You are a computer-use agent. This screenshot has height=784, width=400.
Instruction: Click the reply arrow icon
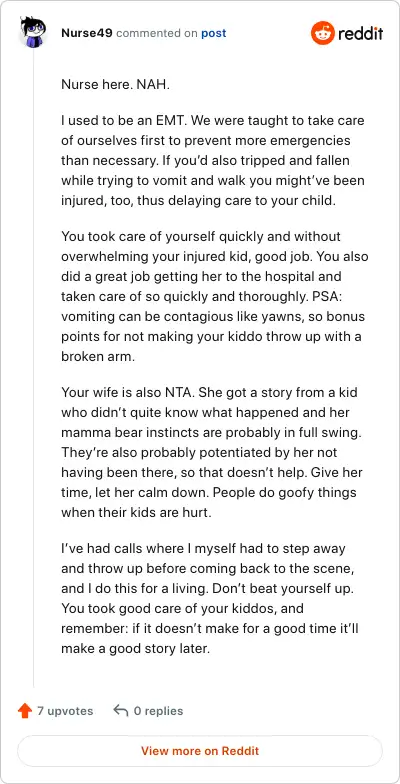coord(120,710)
